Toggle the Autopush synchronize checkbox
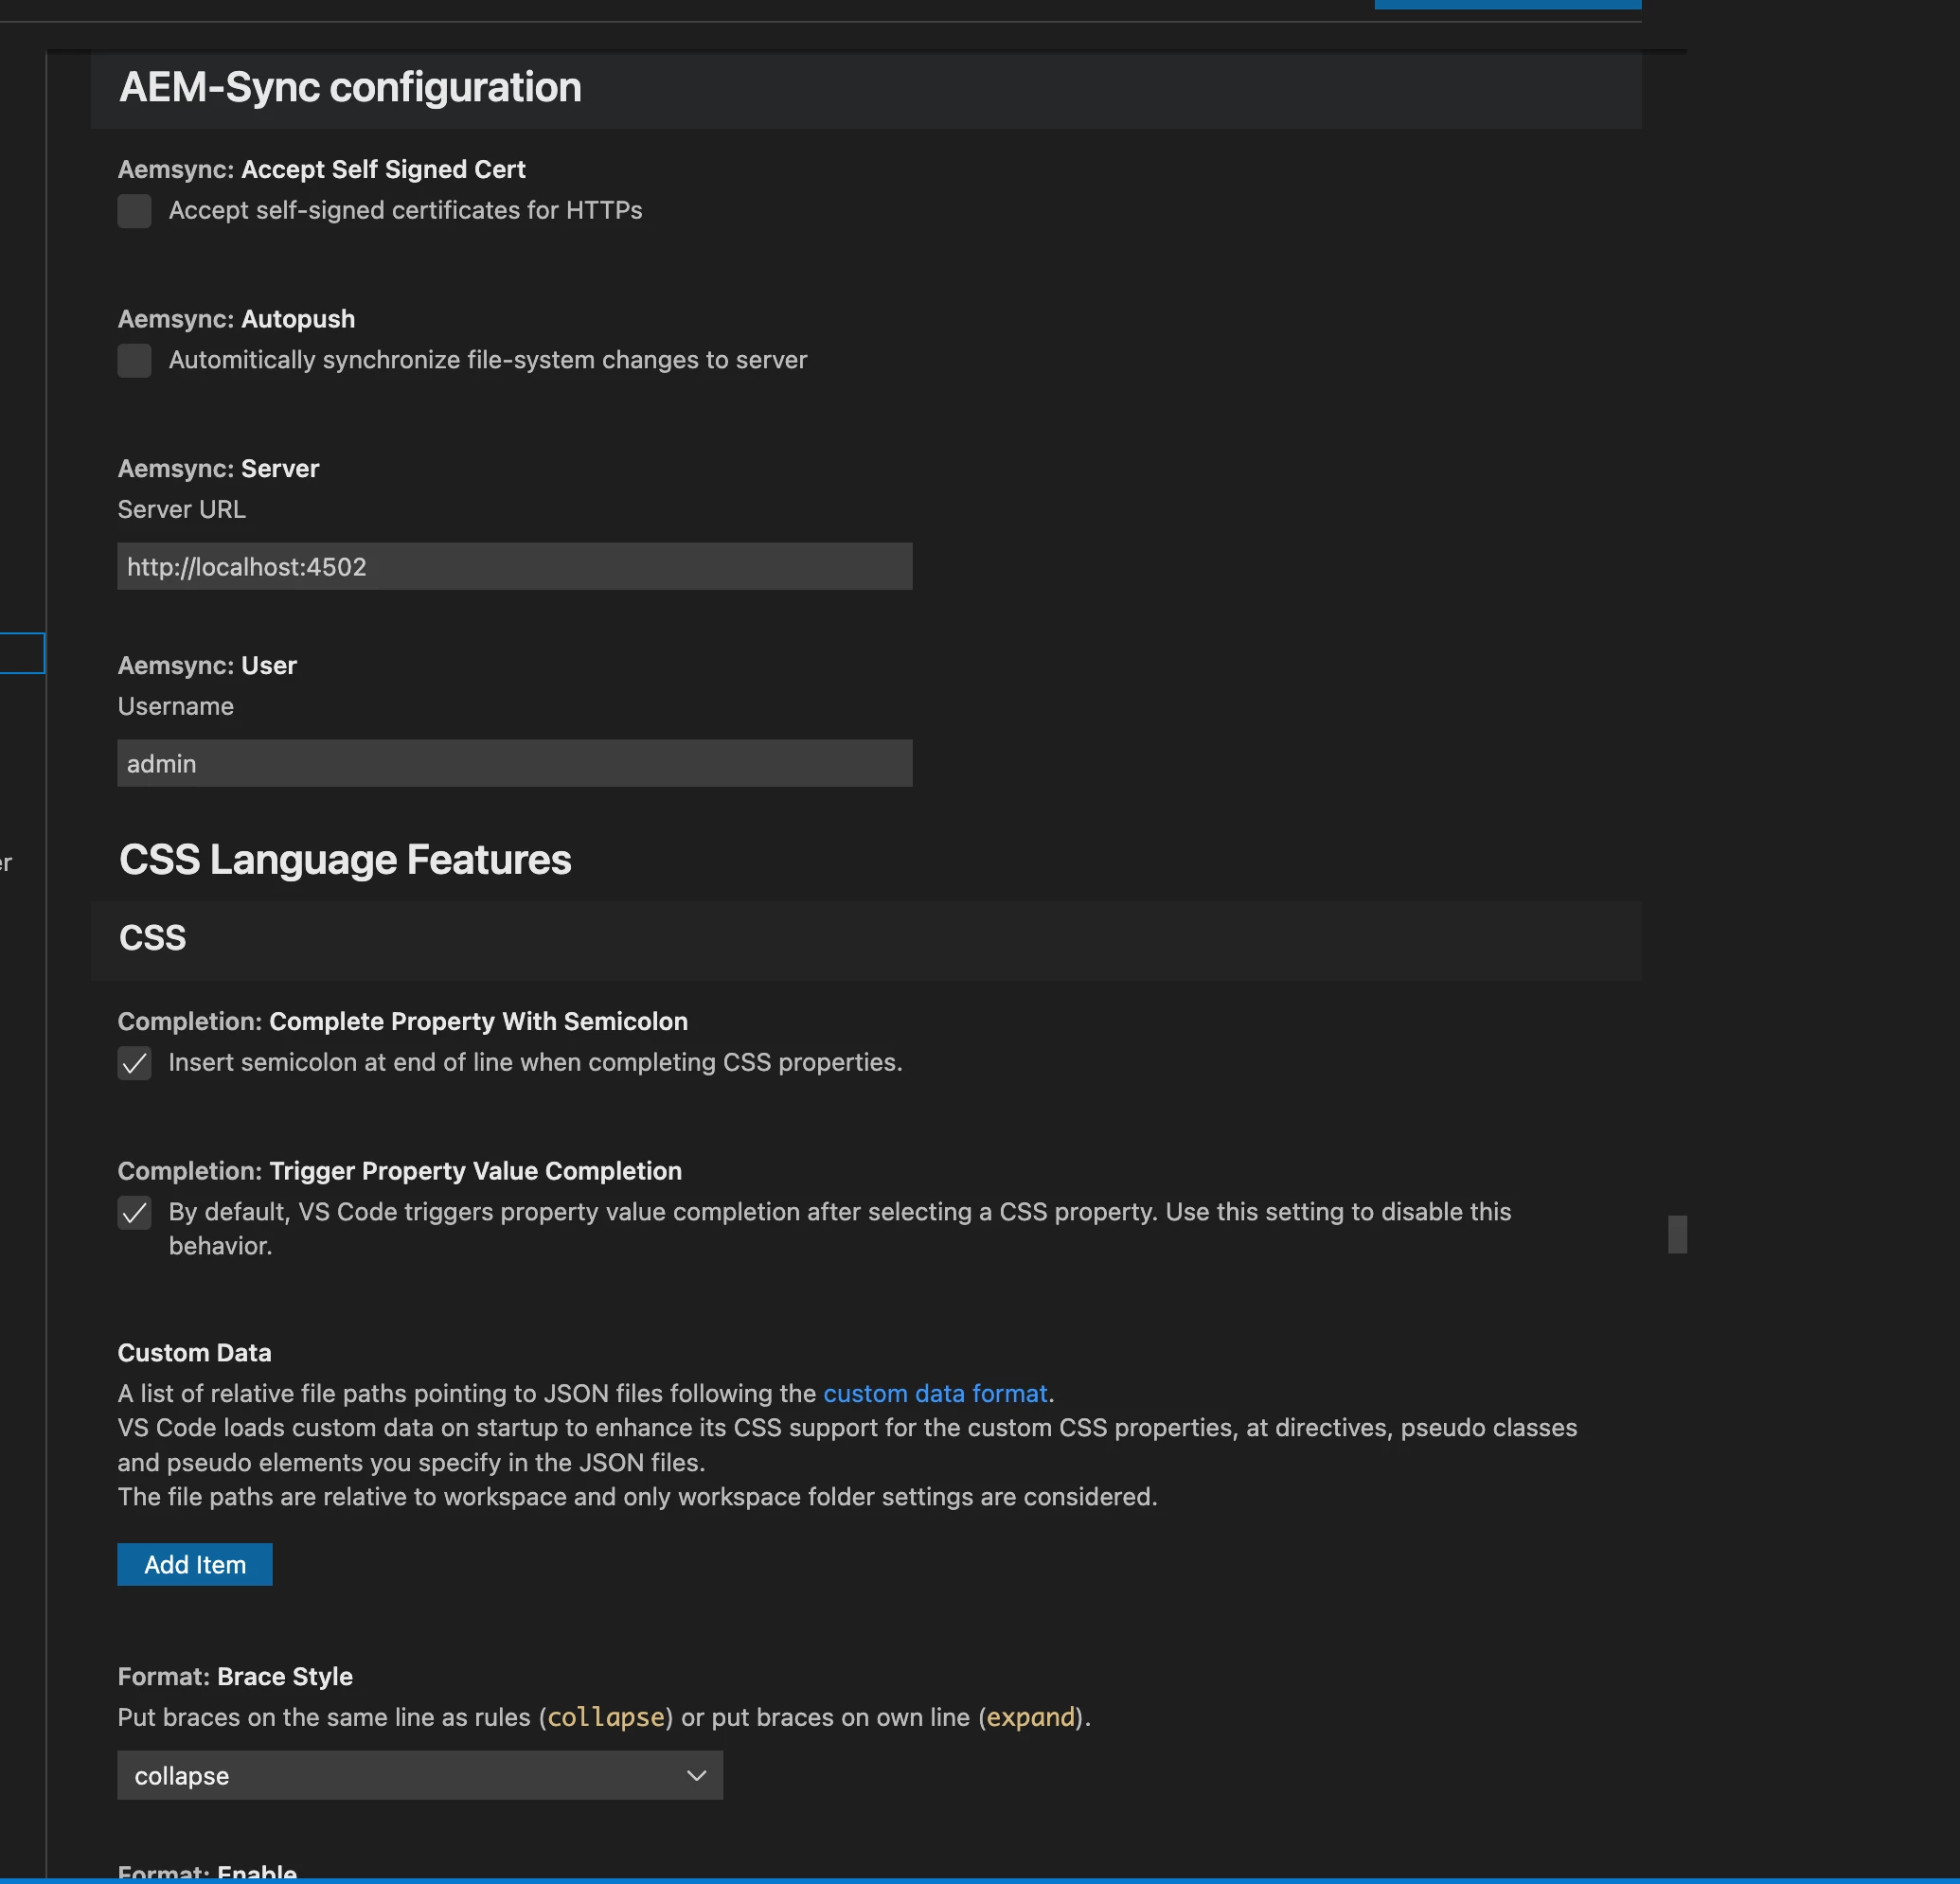Viewport: 1960px width, 1884px height. pos(134,360)
